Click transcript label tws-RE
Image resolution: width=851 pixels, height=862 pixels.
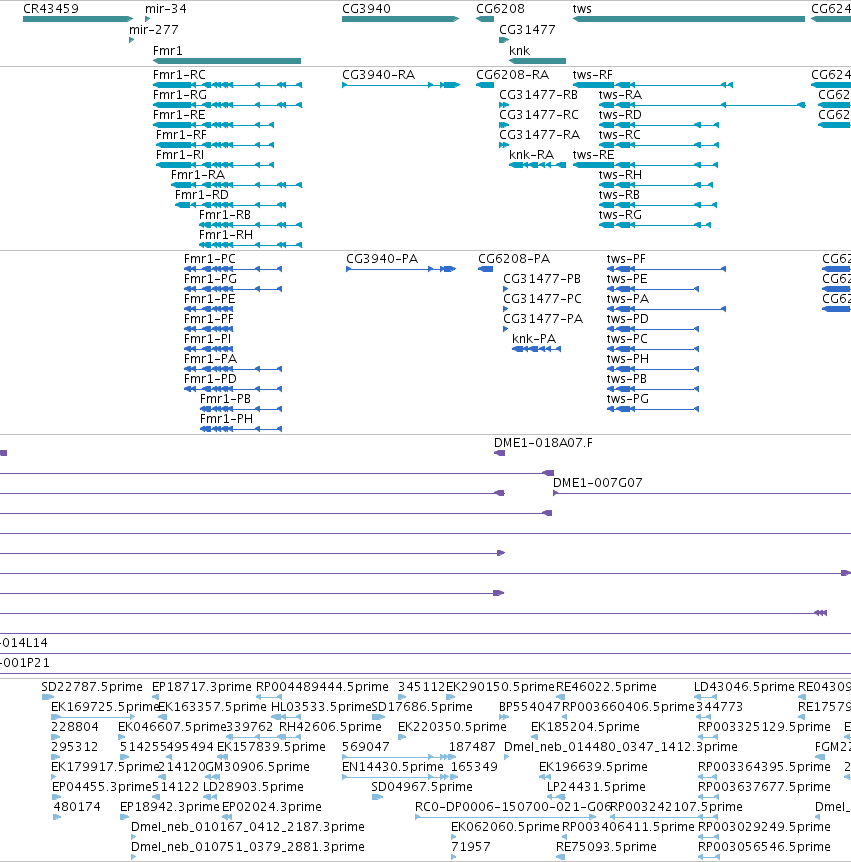tap(593, 154)
